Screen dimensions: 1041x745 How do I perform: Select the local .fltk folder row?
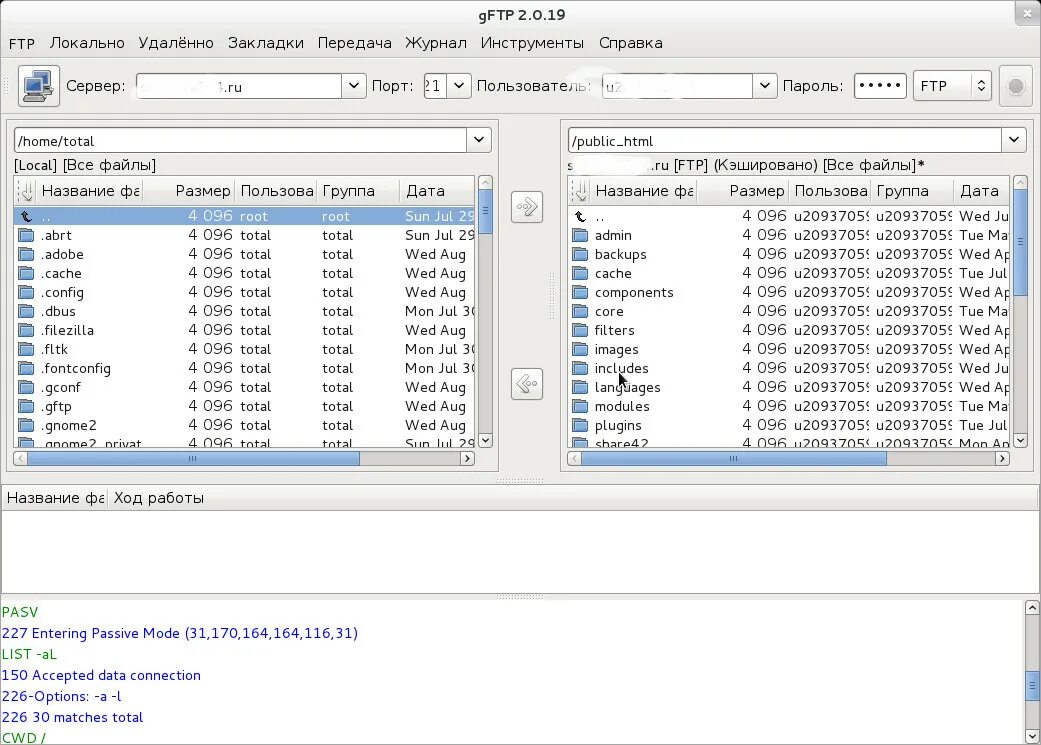244,349
